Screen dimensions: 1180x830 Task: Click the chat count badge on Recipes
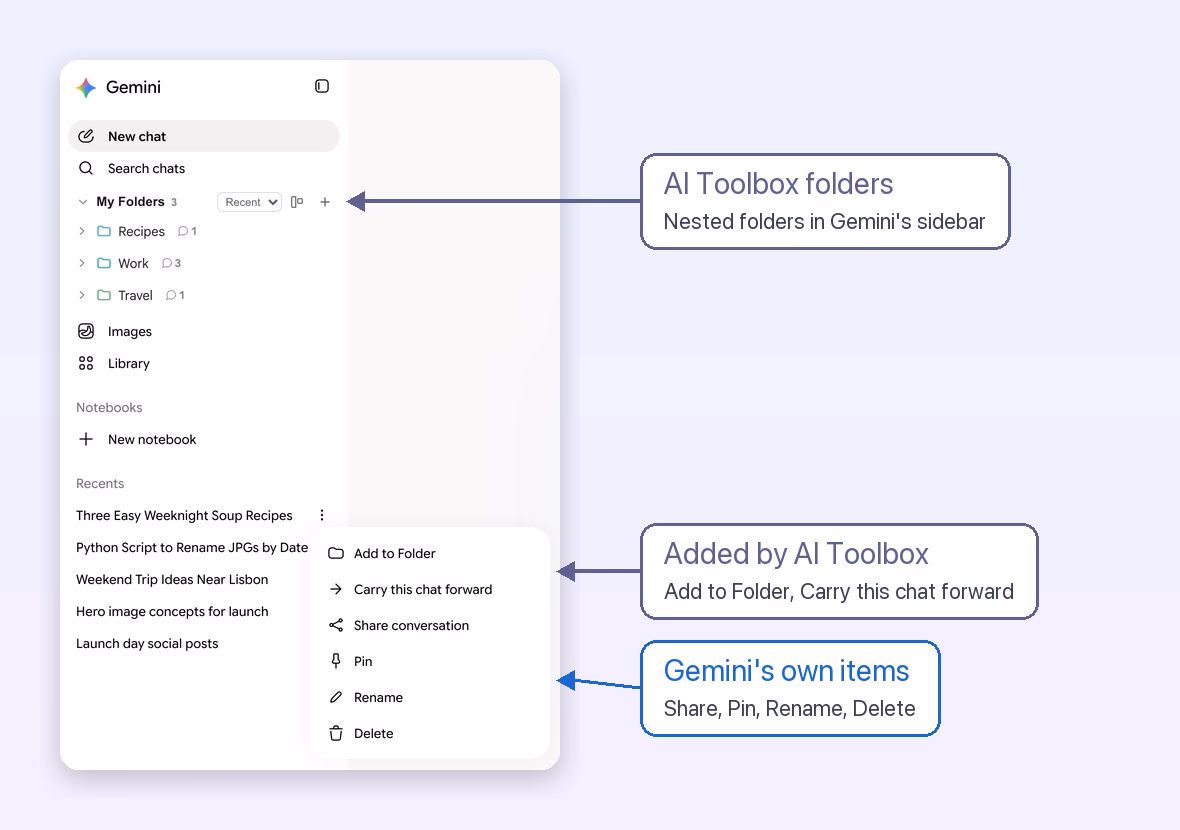(187, 231)
